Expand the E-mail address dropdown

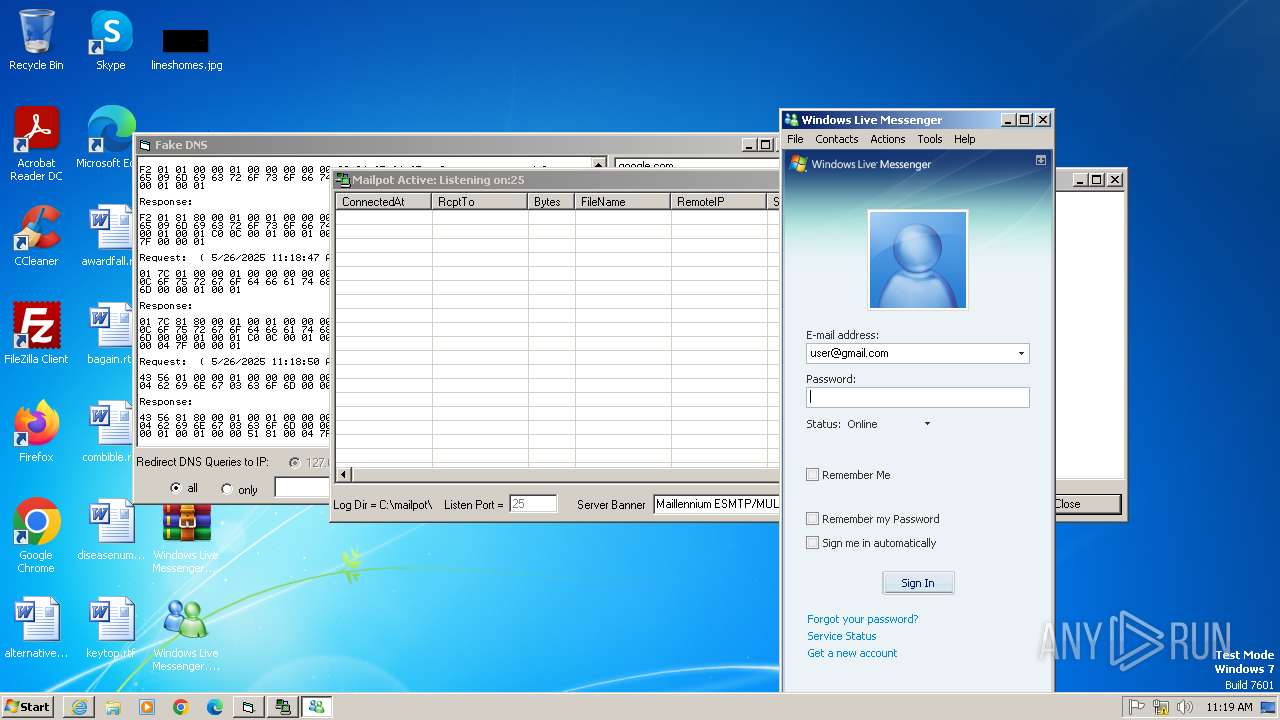click(1021, 353)
